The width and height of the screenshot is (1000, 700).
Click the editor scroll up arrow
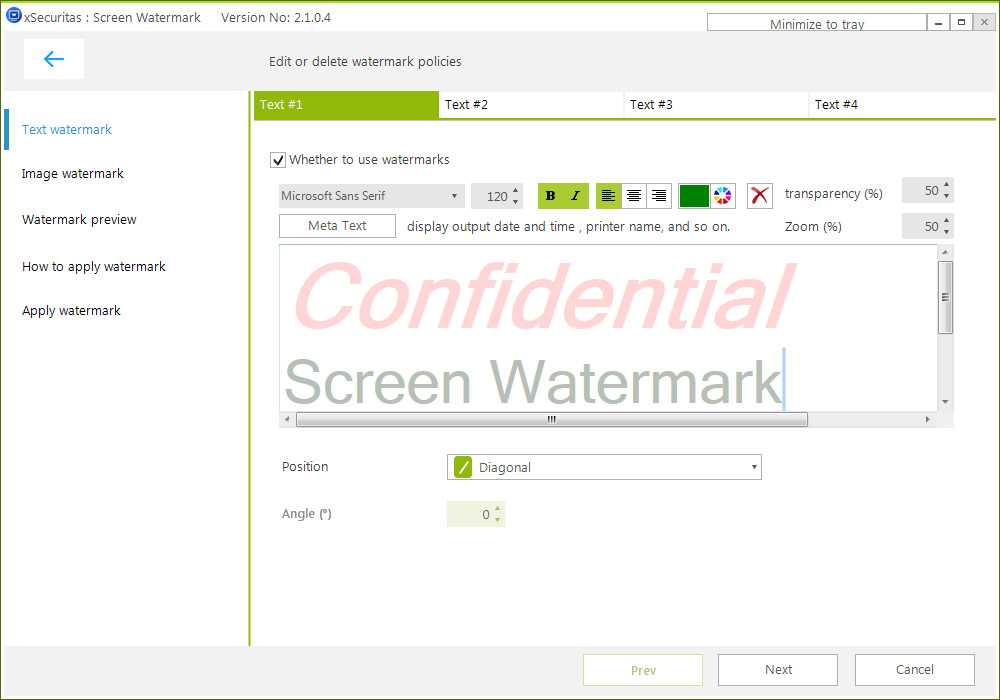[945, 252]
